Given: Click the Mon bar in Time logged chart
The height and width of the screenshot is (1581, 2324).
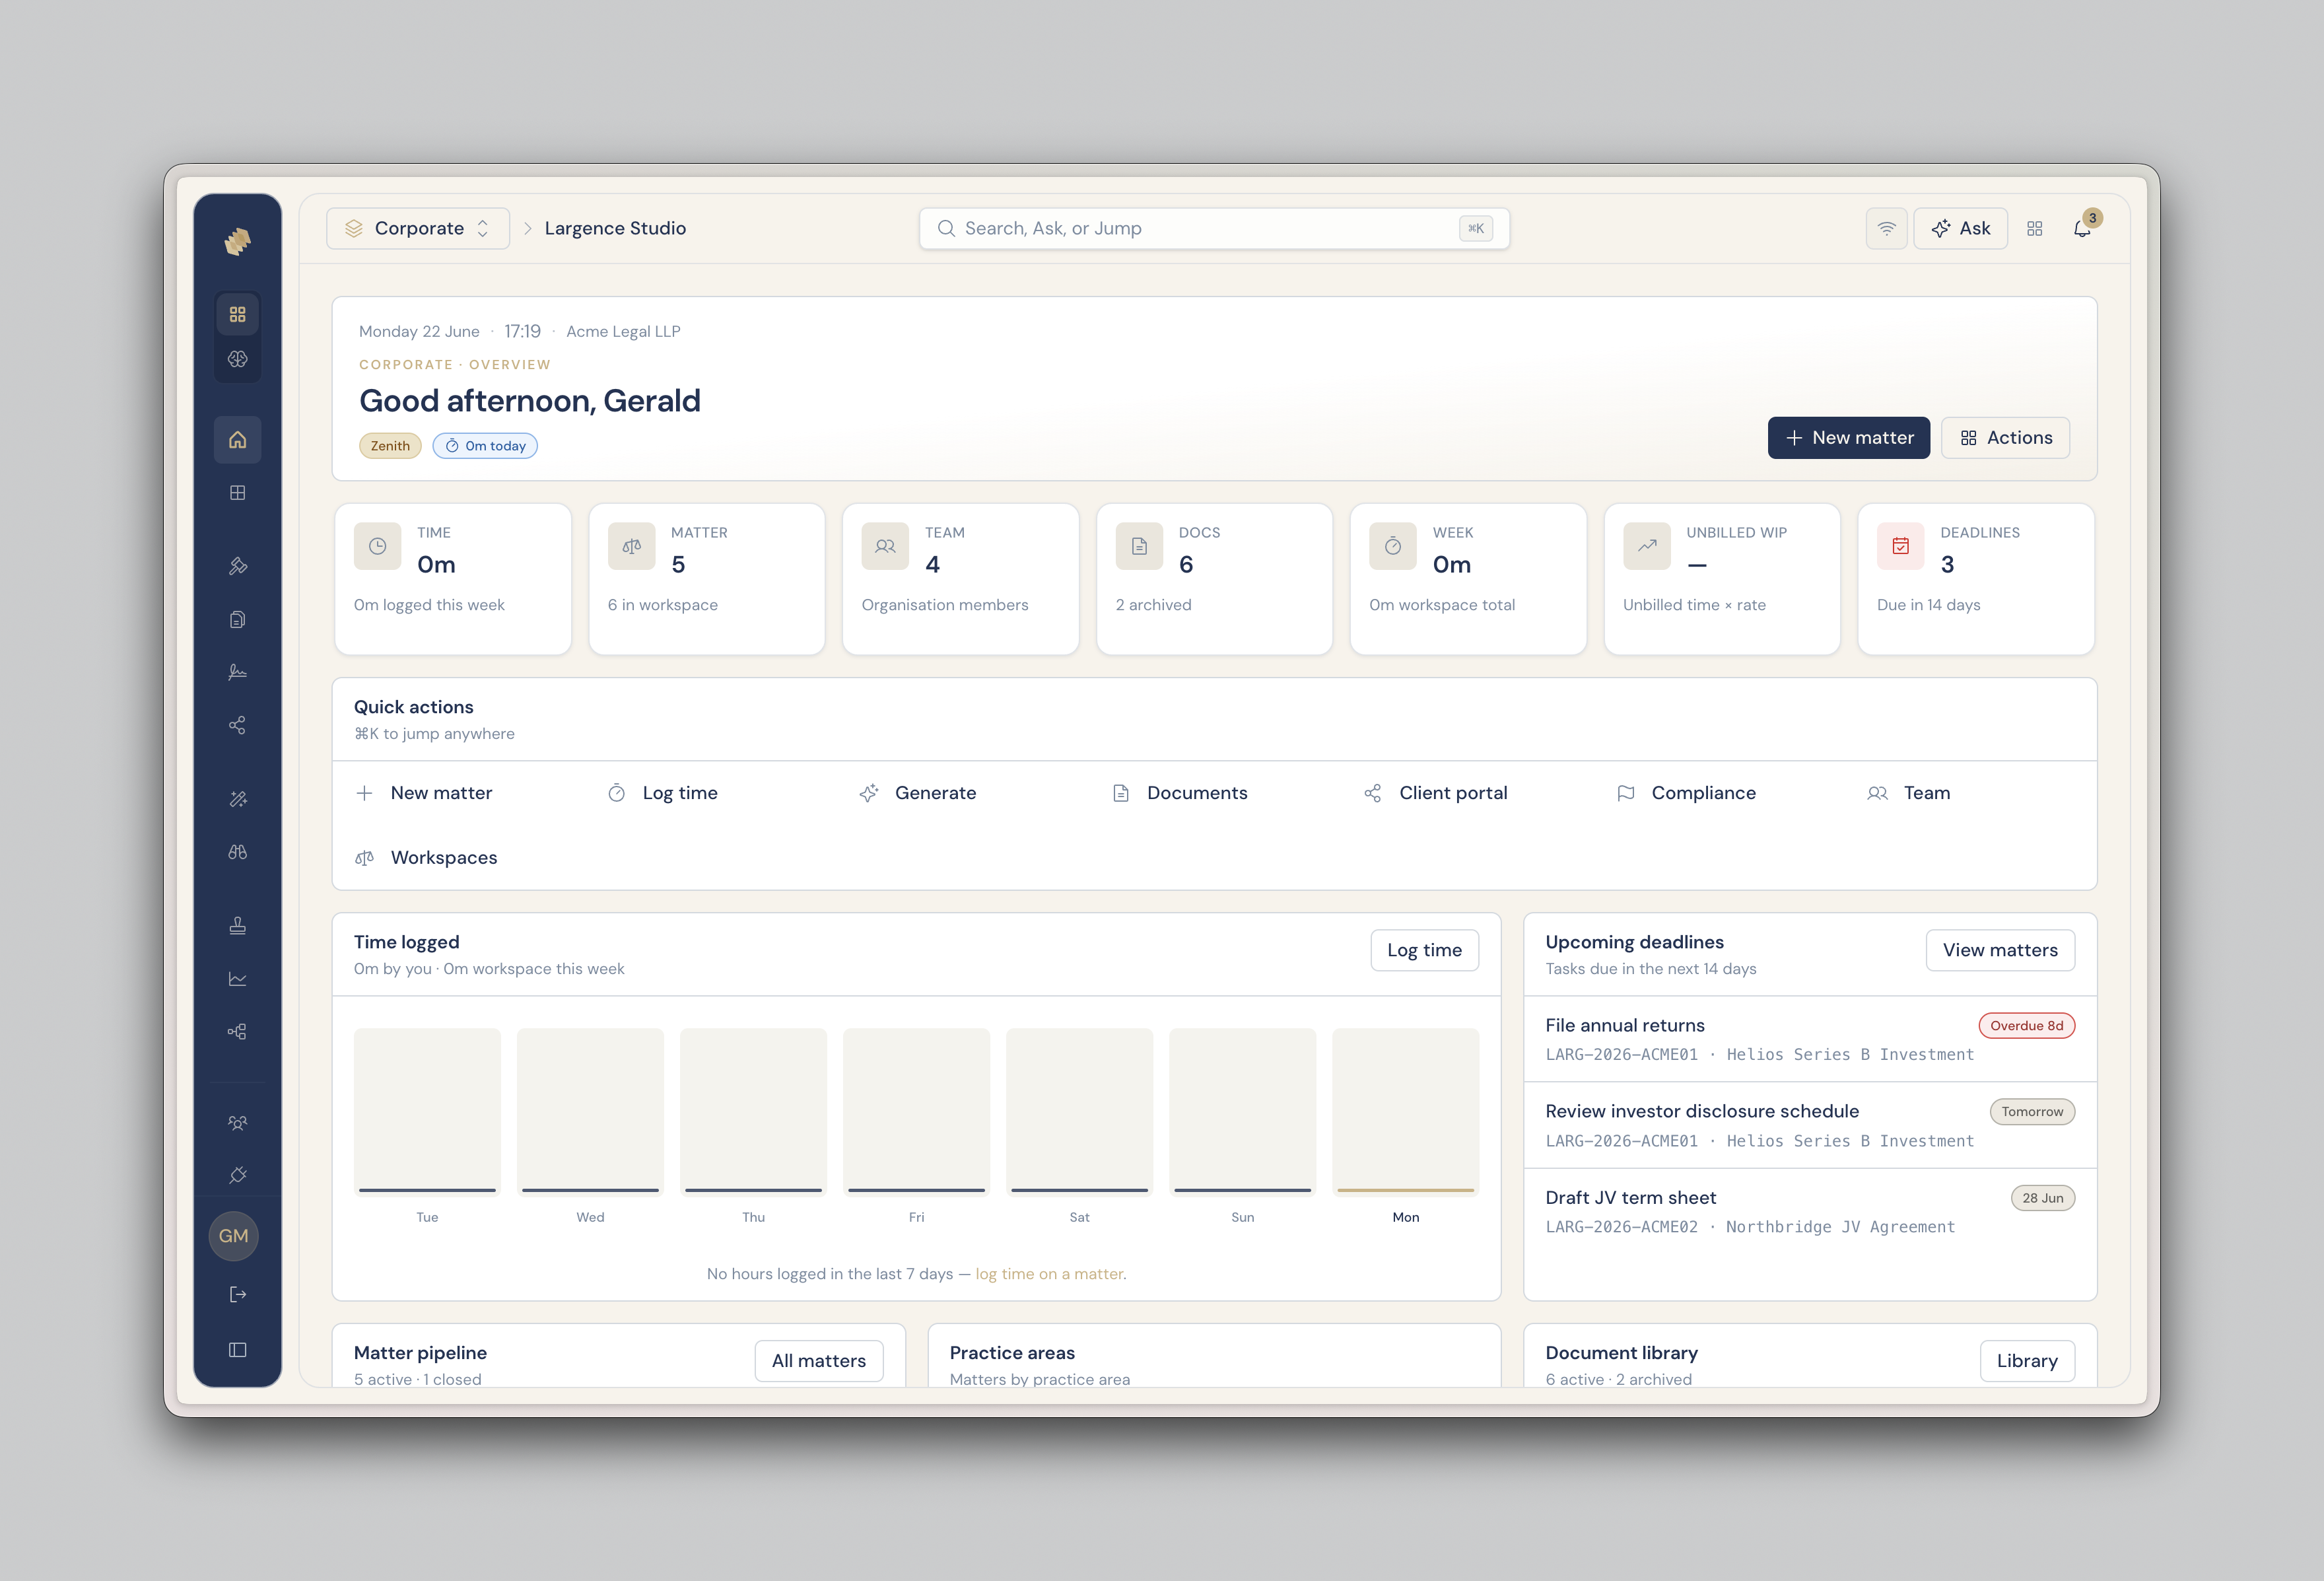Looking at the screenshot, I should pos(1405,1112).
